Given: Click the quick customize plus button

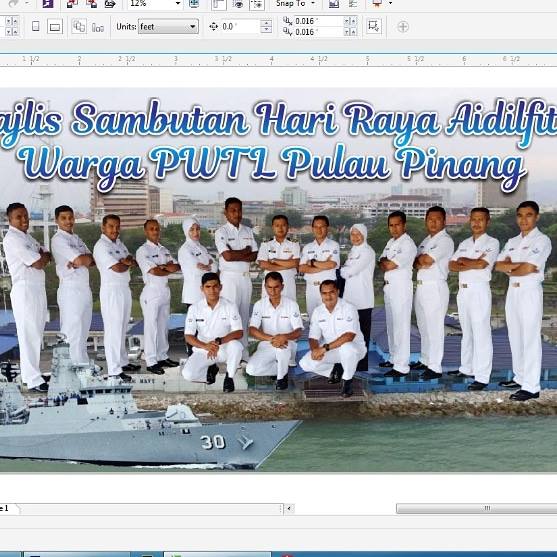Looking at the screenshot, I should pyautogui.click(x=403, y=27).
